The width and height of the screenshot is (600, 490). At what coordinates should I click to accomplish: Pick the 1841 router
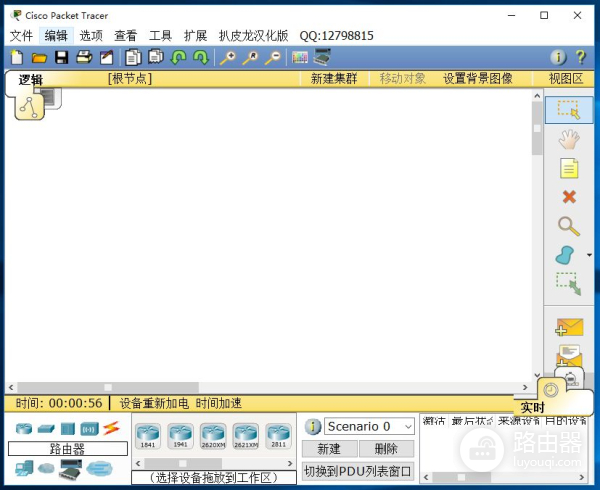[x=148, y=436]
